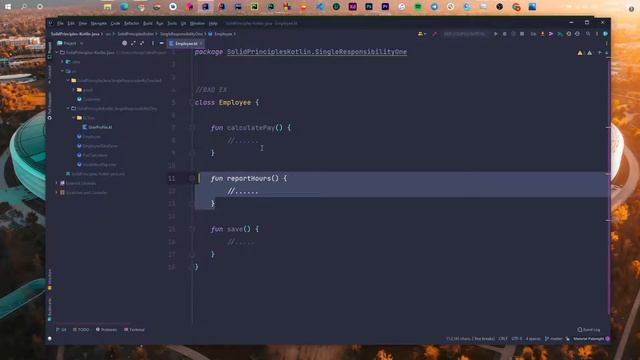Image resolution: width=640 pixels, height=360 pixels.
Task: Click the Debug bug icon in toolbar
Action: coord(504,34)
